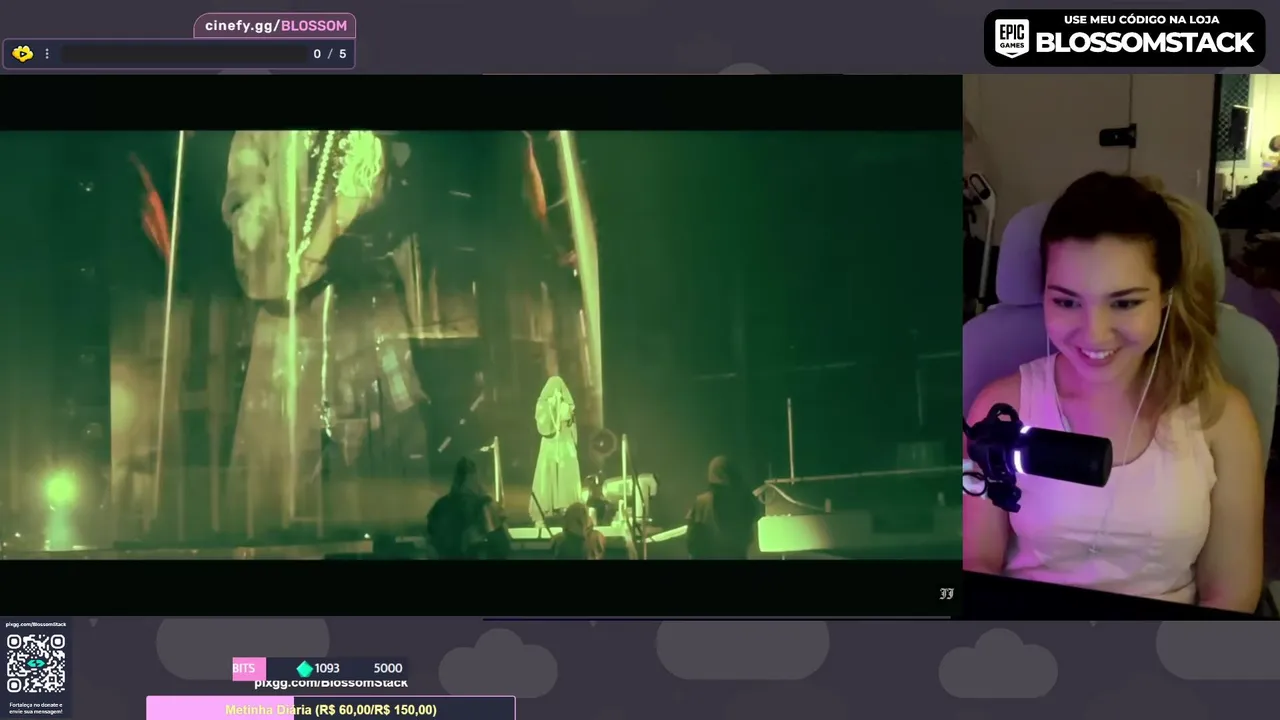The width and height of the screenshot is (1280, 720).
Task: Click the Metinha Diária donation goal bar
Action: coord(331,709)
